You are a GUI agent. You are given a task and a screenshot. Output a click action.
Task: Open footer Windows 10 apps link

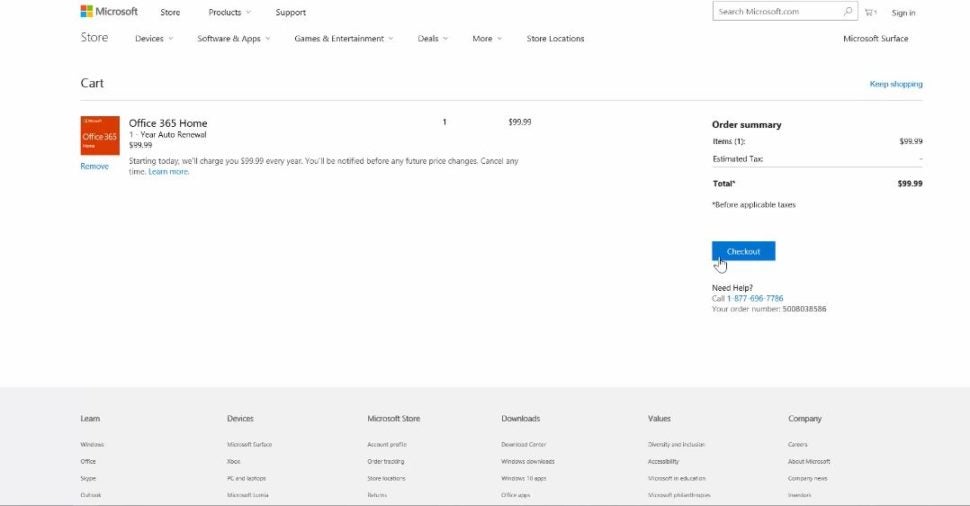[523, 478]
